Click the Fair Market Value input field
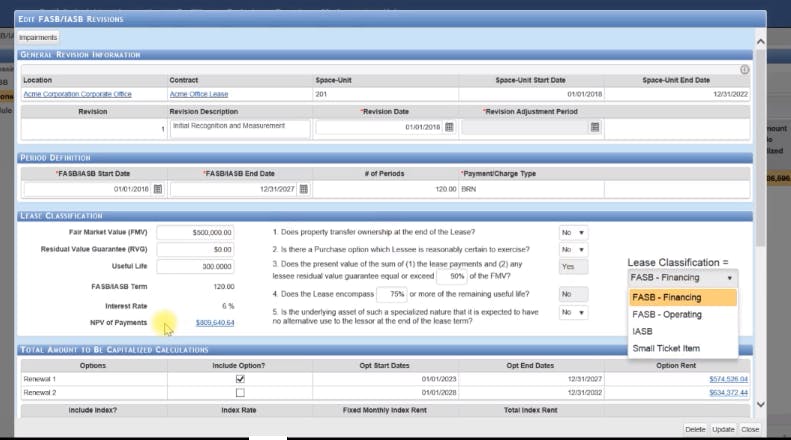791x440 pixels. pyautogui.click(x=195, y=233)
